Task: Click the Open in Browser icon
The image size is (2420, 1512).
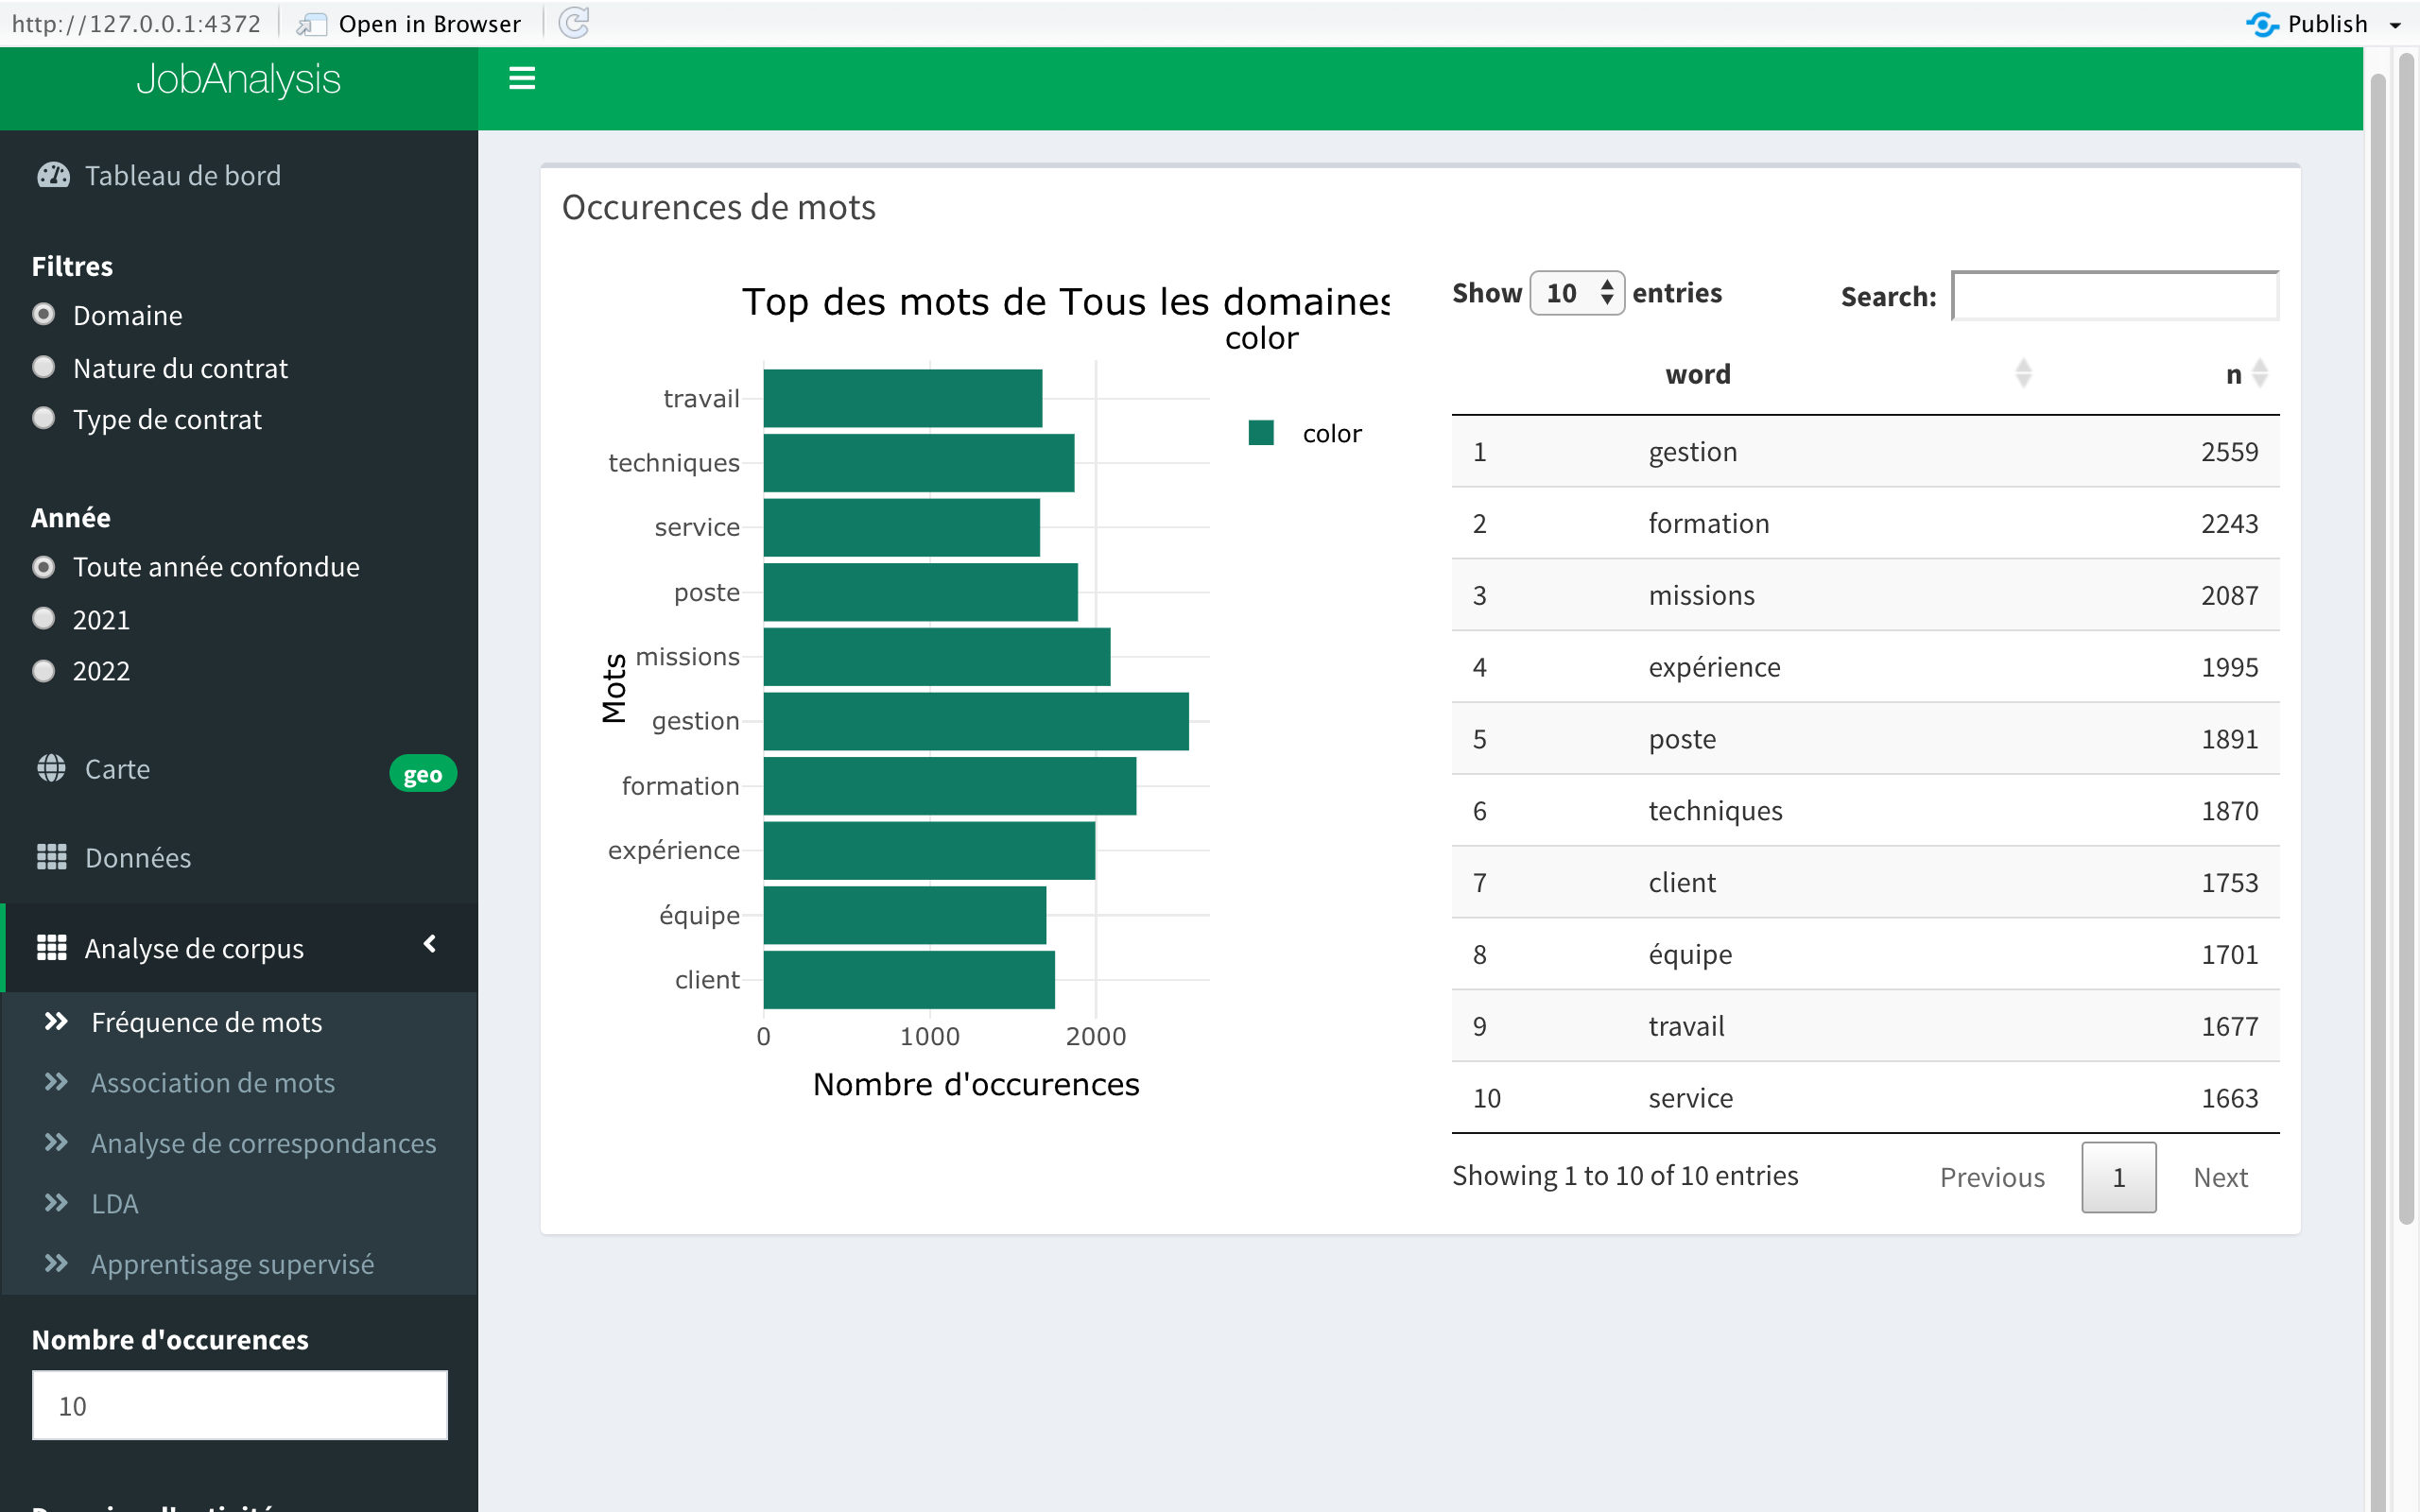Action: click(311, 23)
